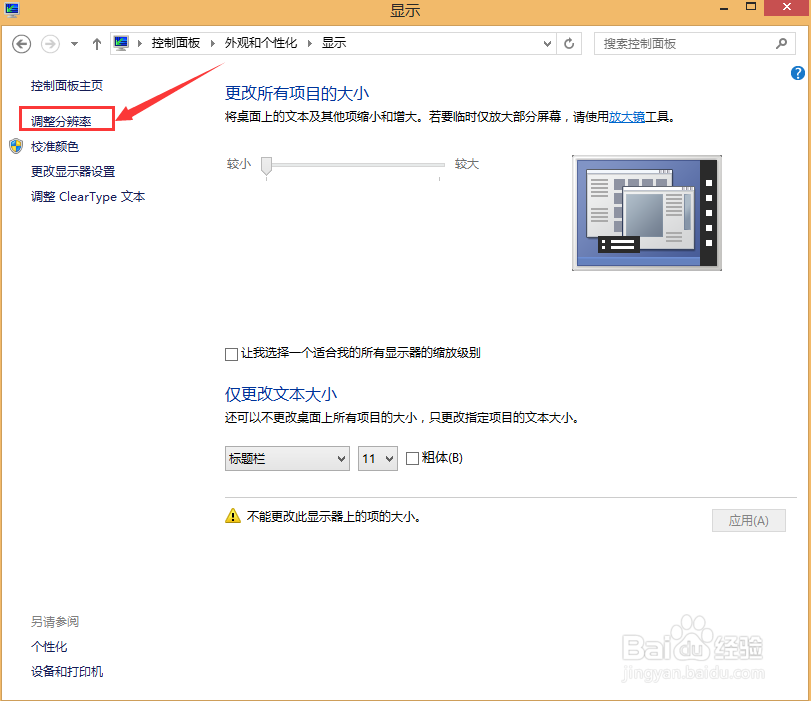
Task: Expand the address bar path dropdown chevron
Action: coord(547,43)
